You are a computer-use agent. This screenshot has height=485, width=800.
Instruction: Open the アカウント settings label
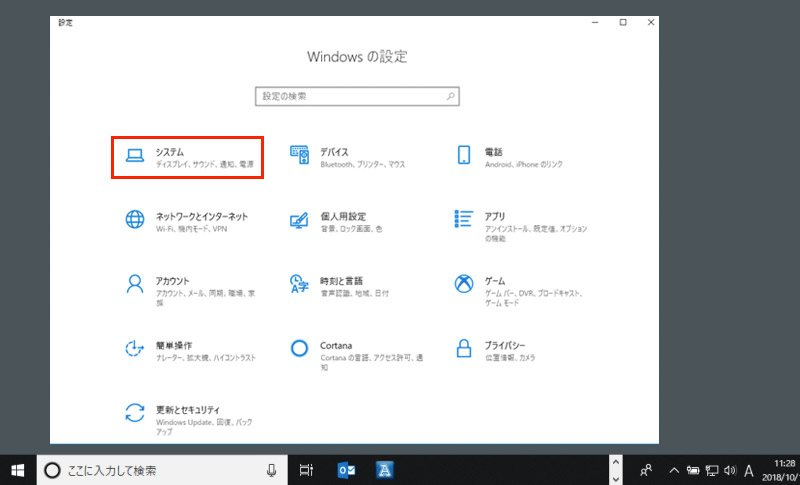[172, 281]
